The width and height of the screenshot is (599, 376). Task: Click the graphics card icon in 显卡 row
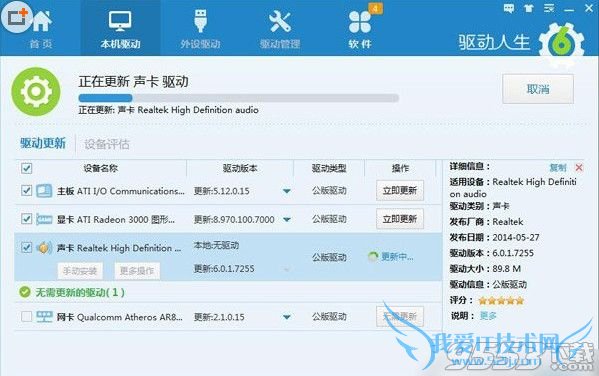44,219
